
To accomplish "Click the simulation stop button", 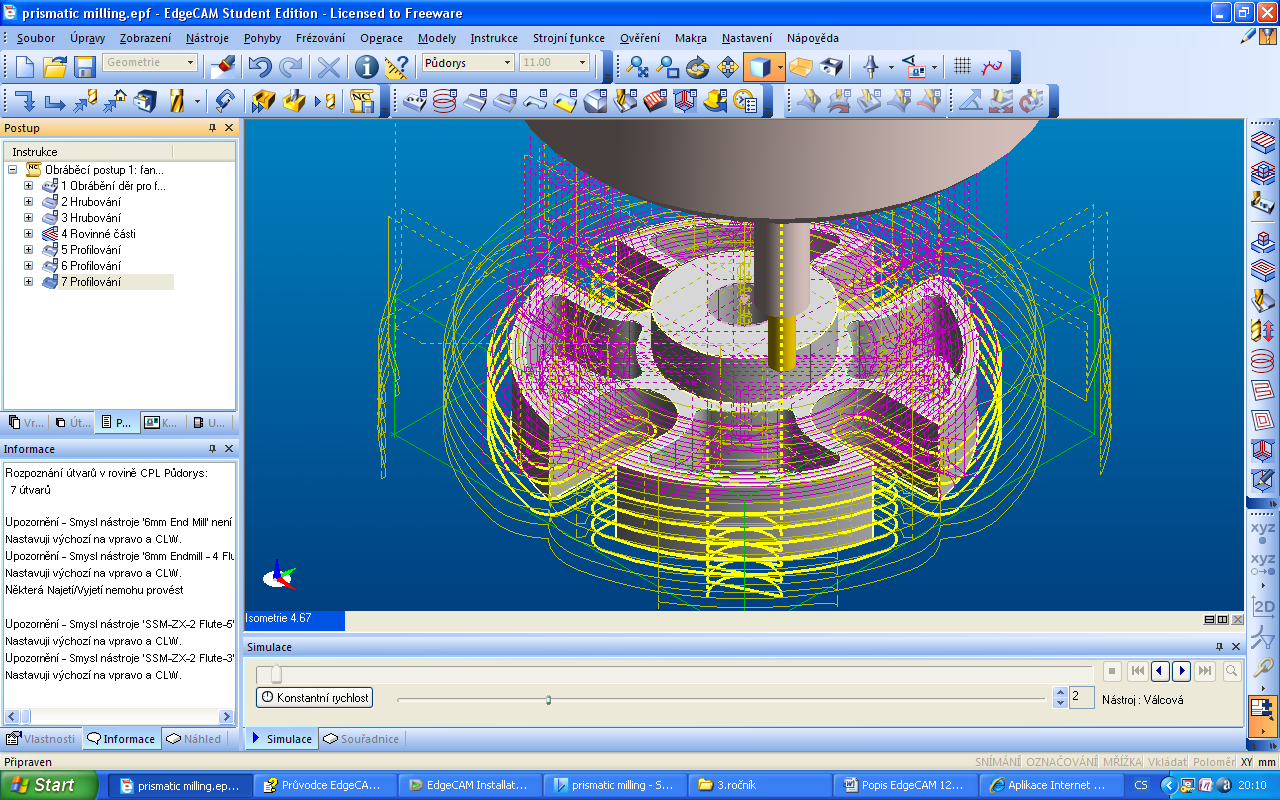I will coord(1113,671).
